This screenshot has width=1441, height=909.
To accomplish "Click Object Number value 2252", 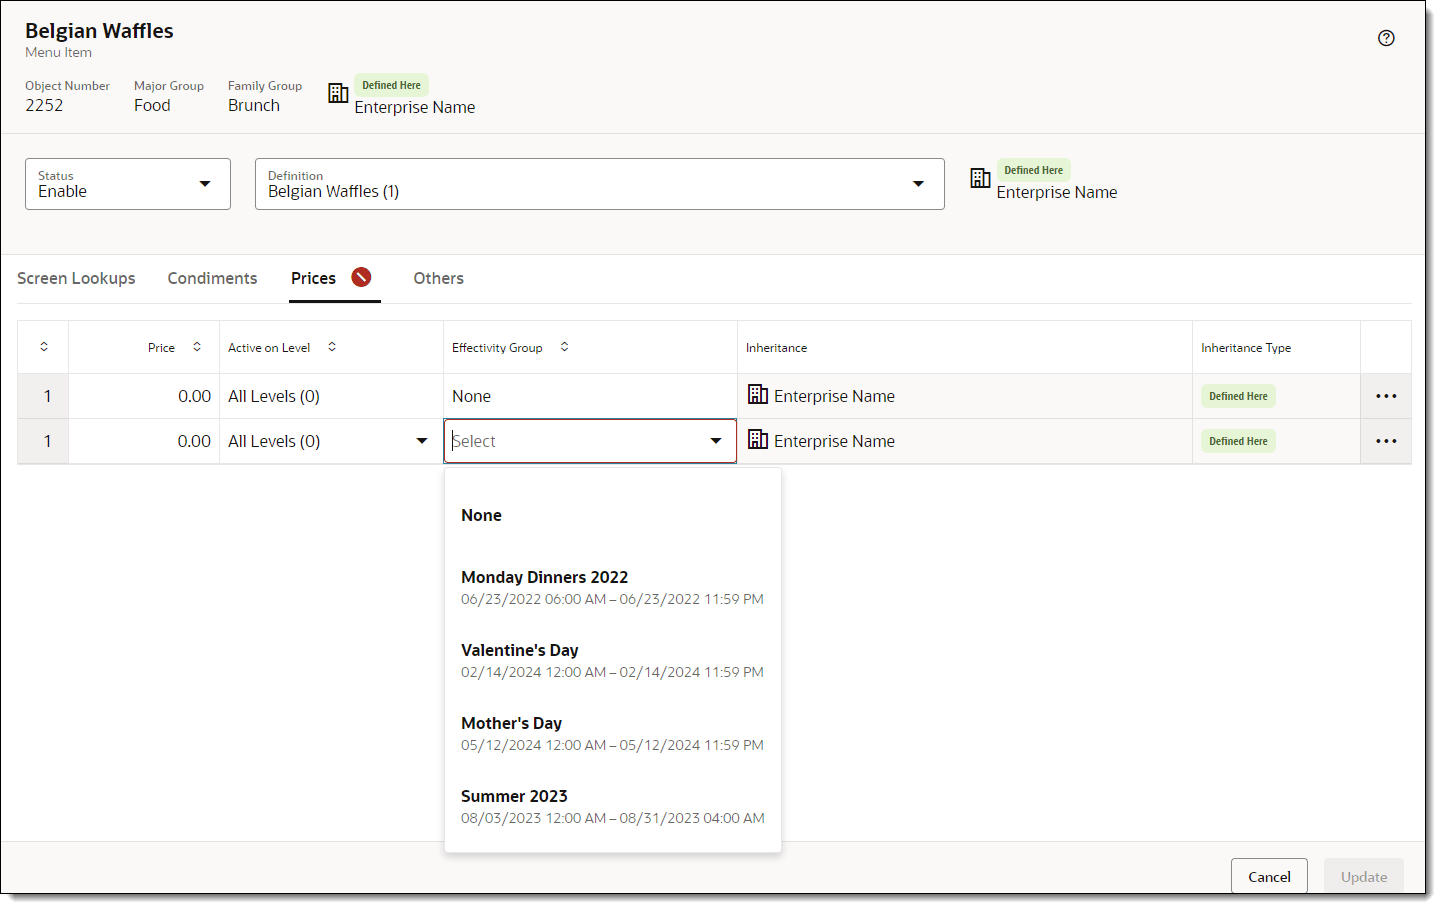I will [x=44, y=105].
